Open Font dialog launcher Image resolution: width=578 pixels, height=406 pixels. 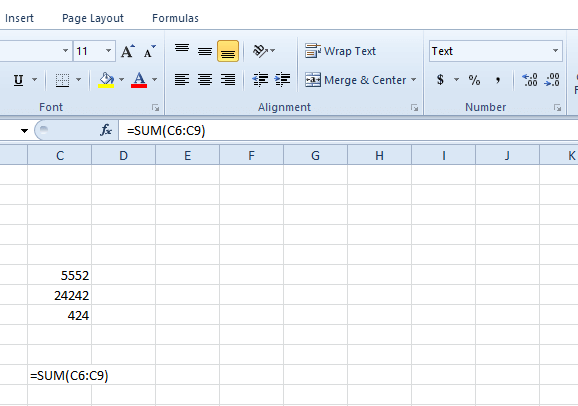tap(156, 108)
